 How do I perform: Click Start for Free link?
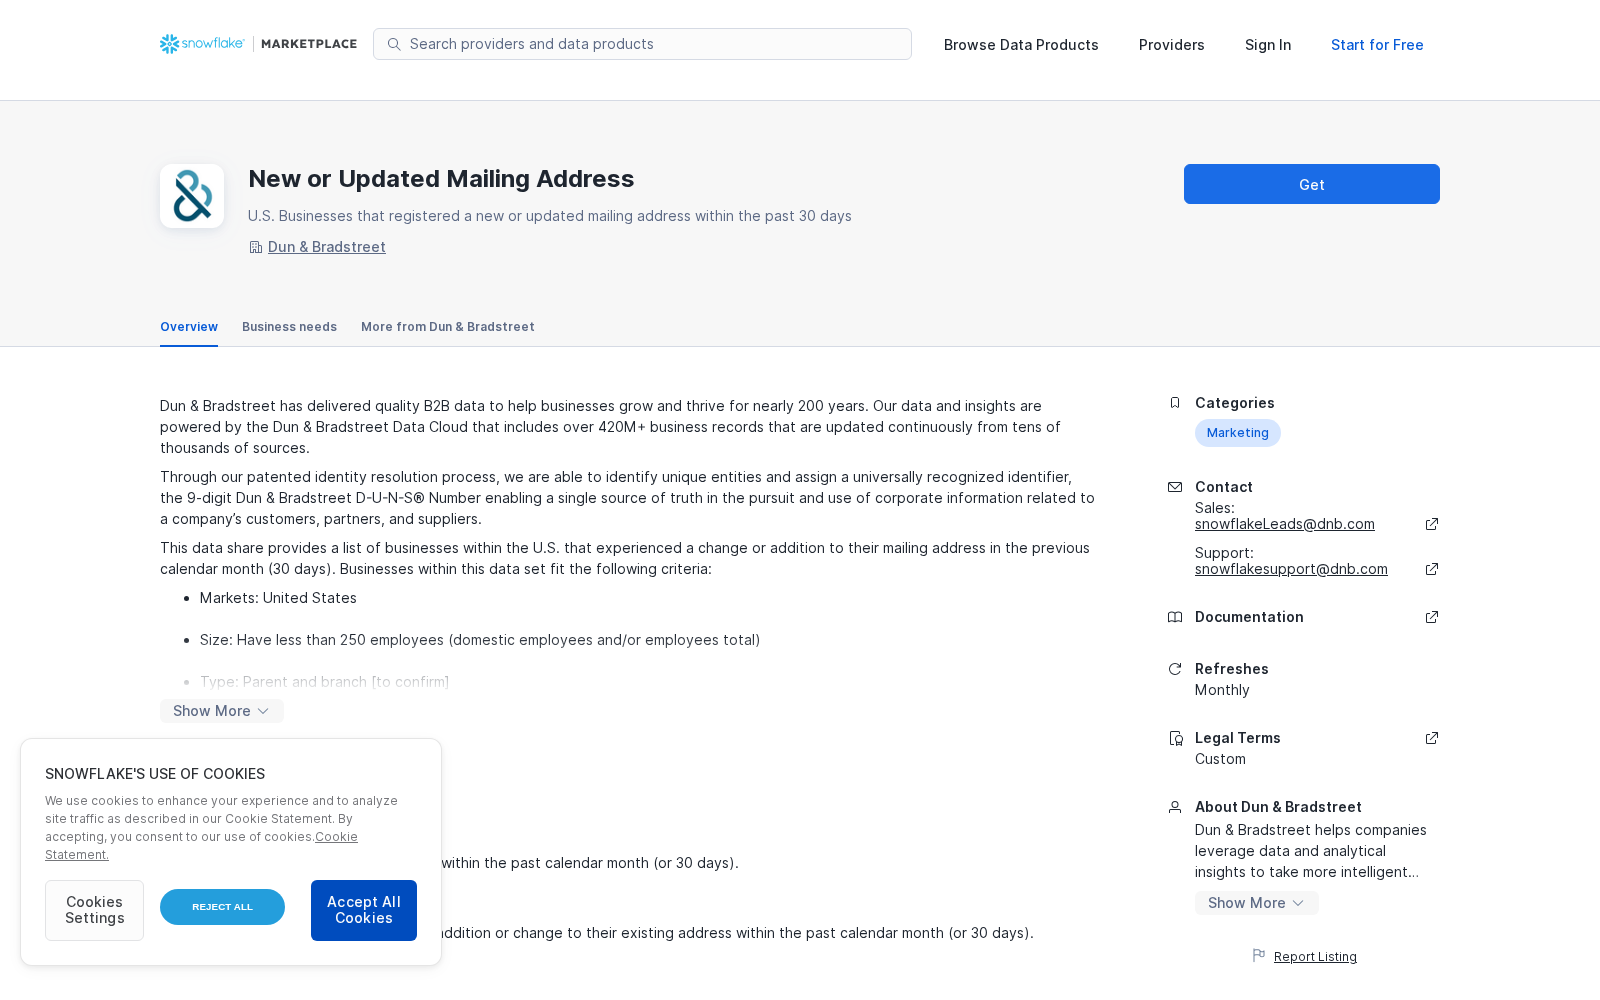click(x=1377, y=45)
